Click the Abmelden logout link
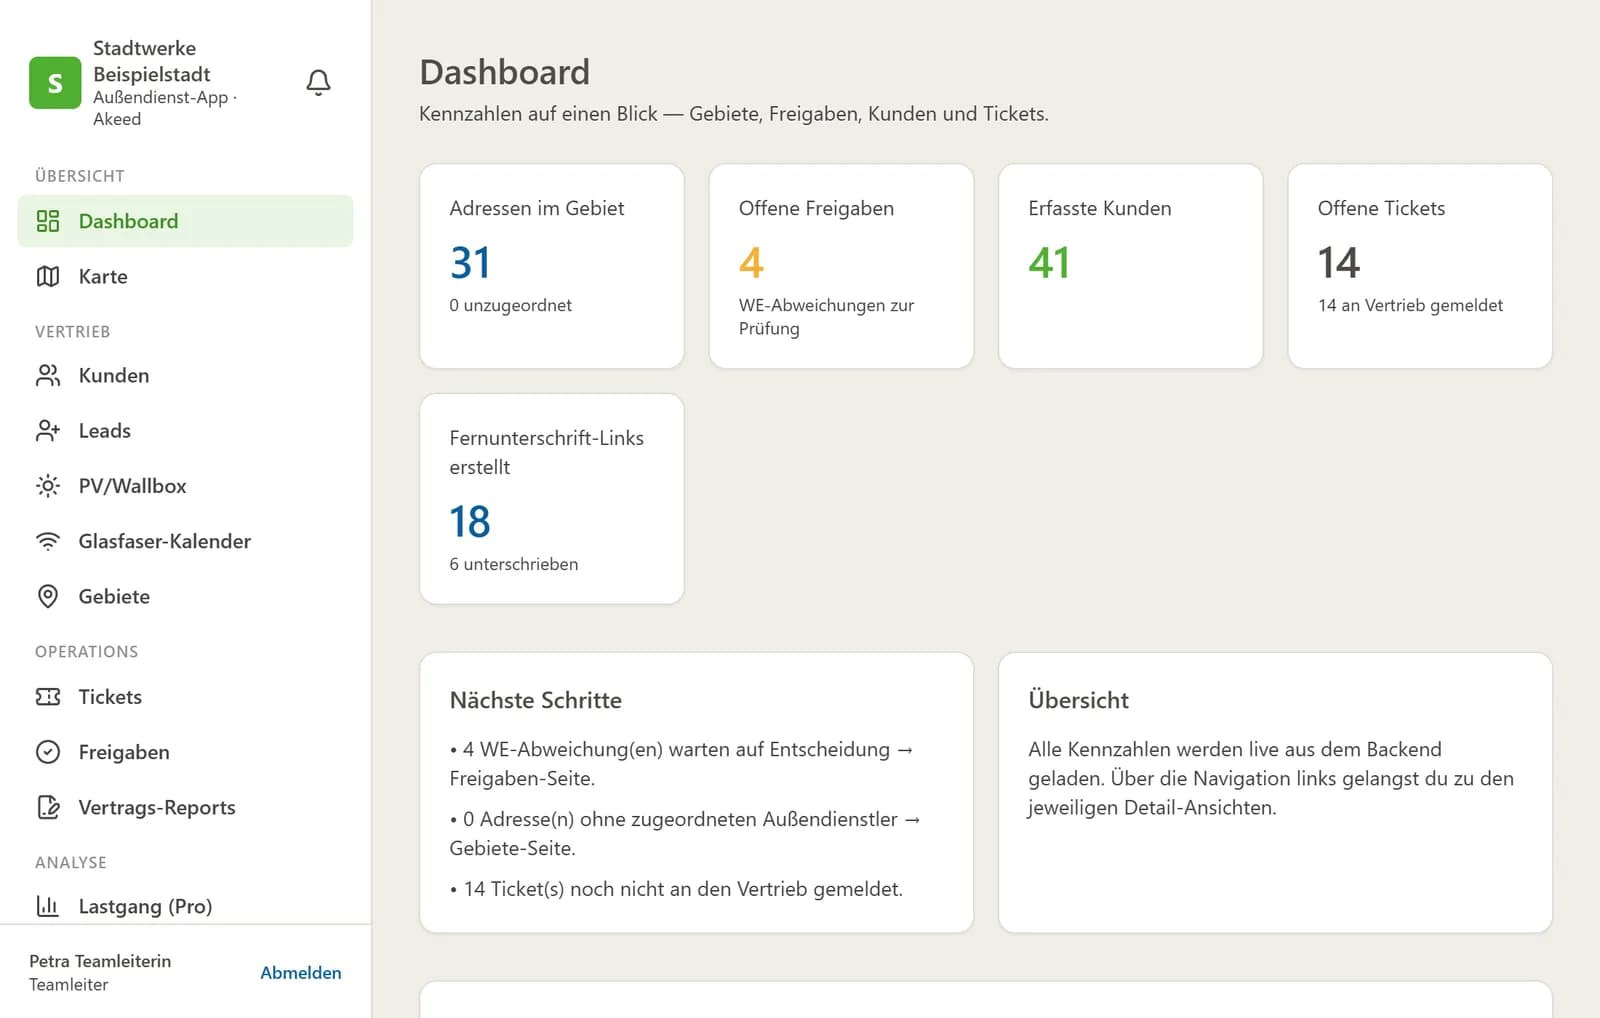Viewport: 1600px width, 1018px height. tap(301, 973)
